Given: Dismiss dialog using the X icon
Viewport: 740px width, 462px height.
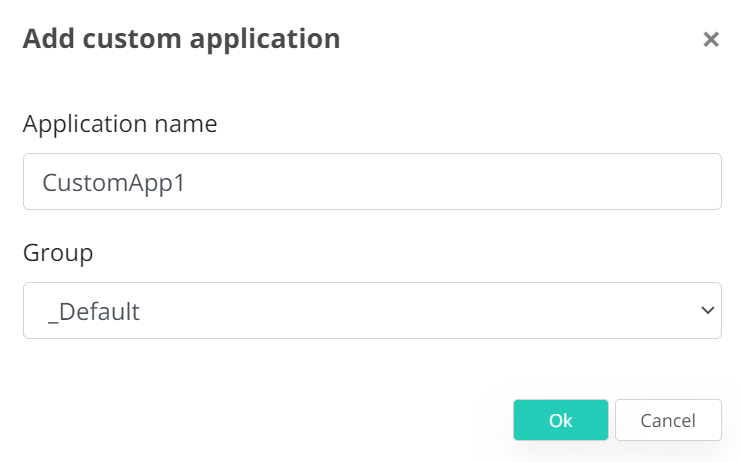Looking at the screenshot, I should [x=711, y=40].
